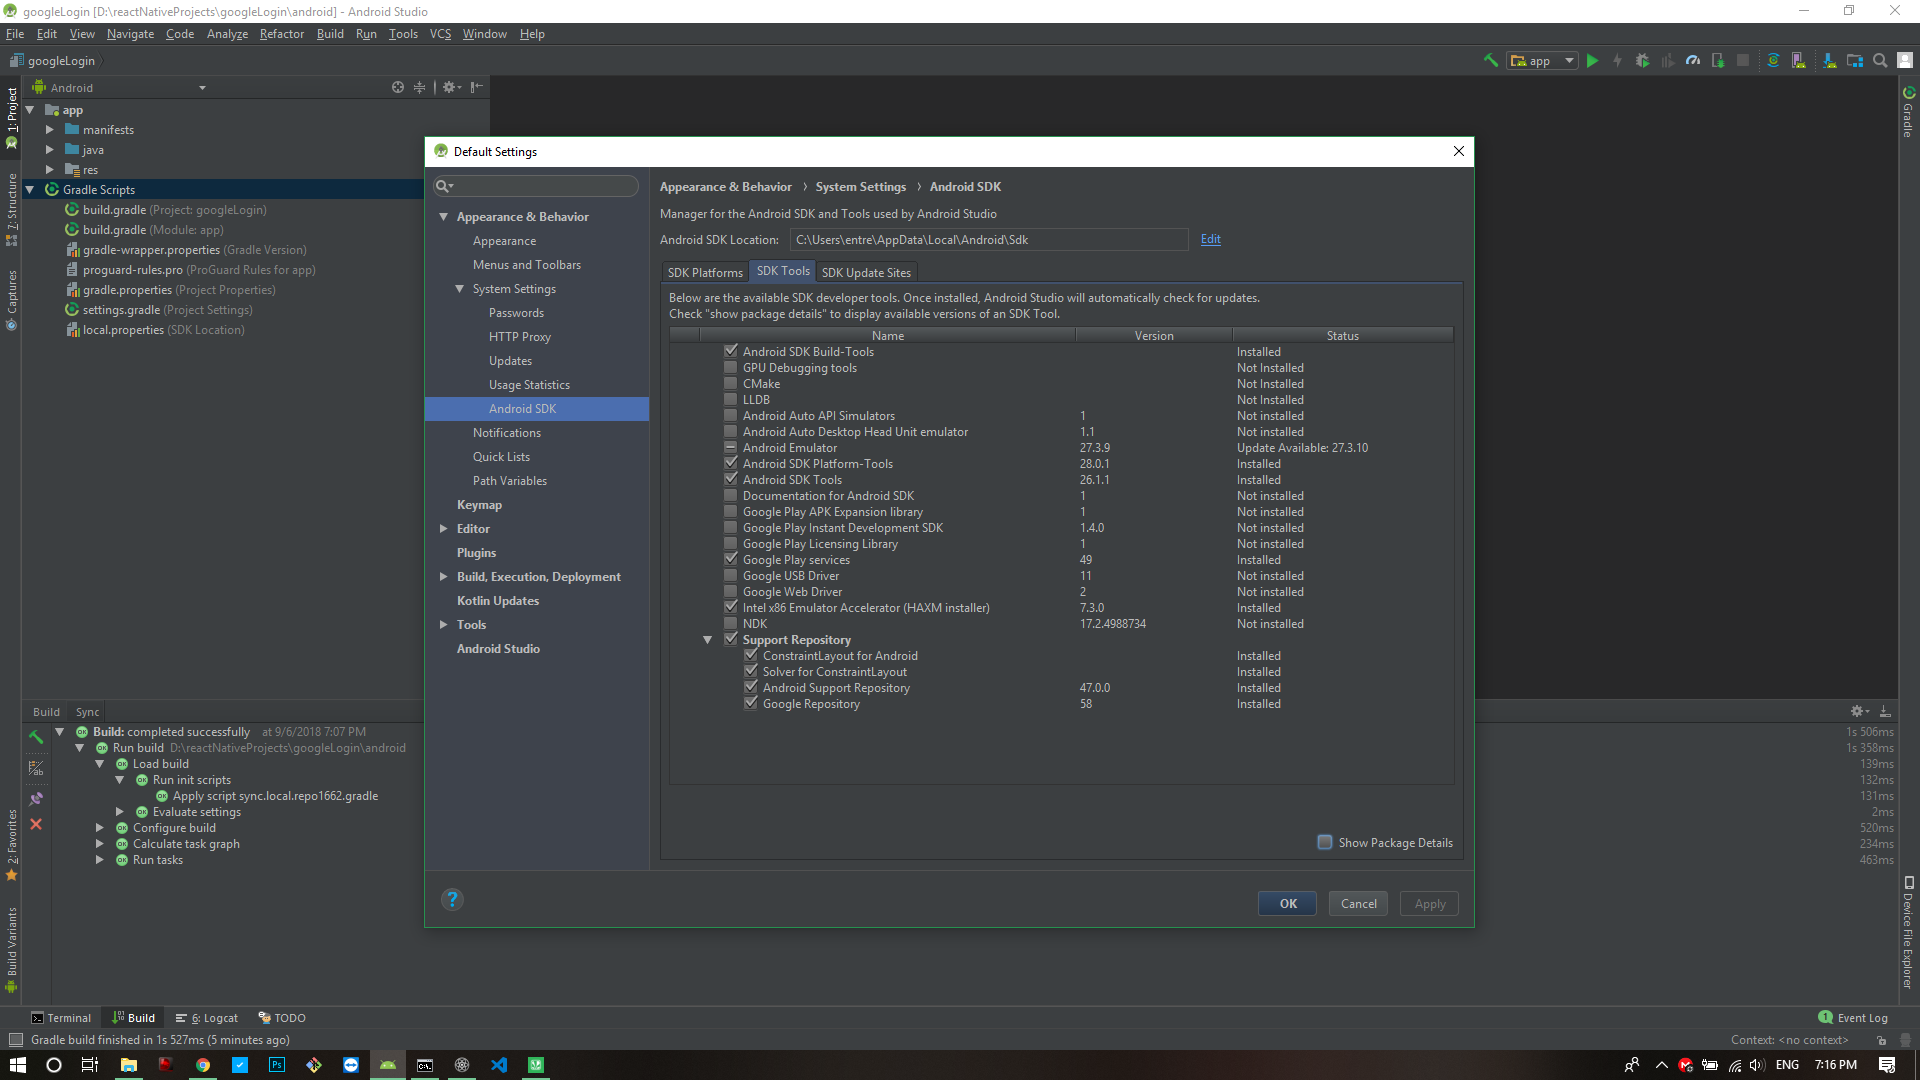Open the VCS menu
Viewport: 1920px width, 1080px height.
(x=440, y=33)
